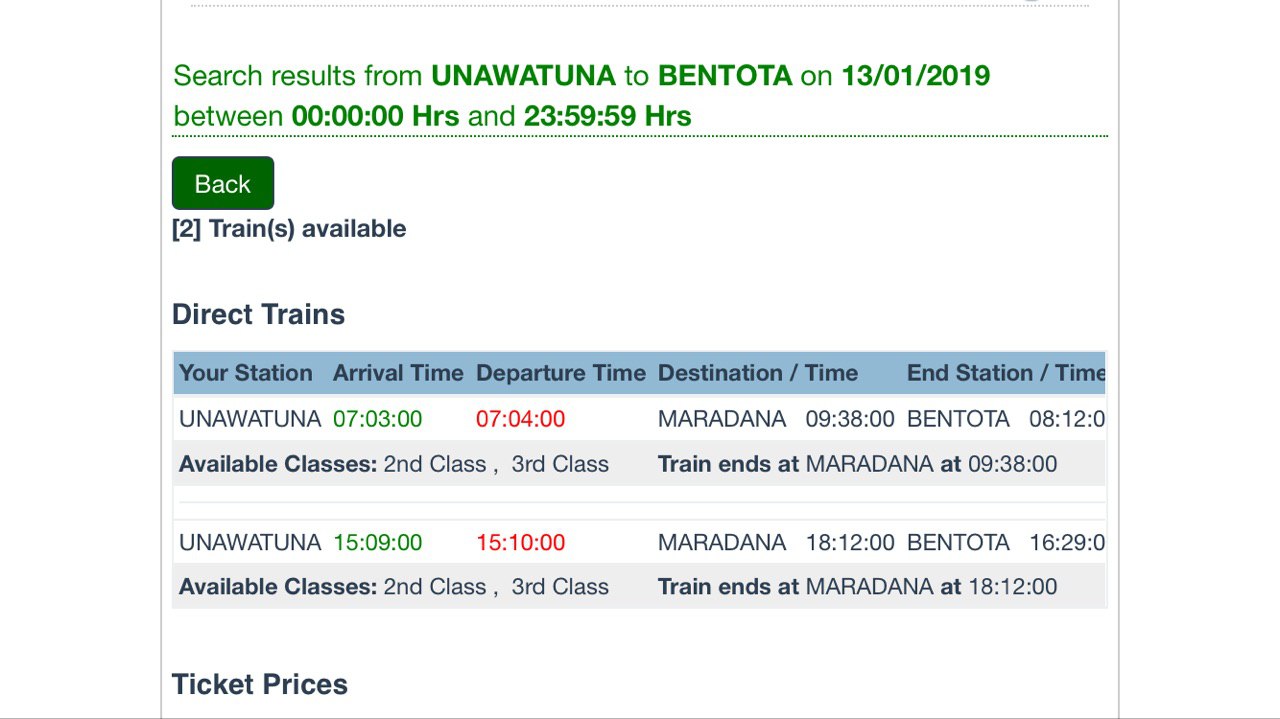
Task: Click the Departure Time column header
Action: click(561, 373)
